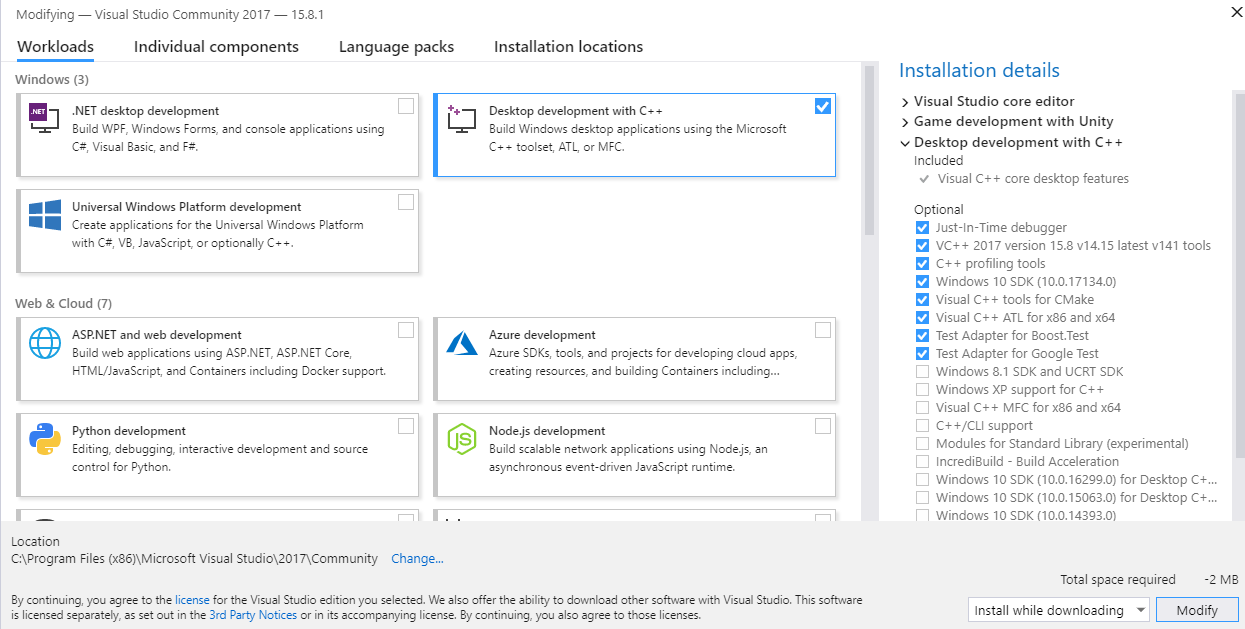Click the Azure development logo icon
Image resolution: width=1245 pixels, height=629 pixels.
click(462, 343)
